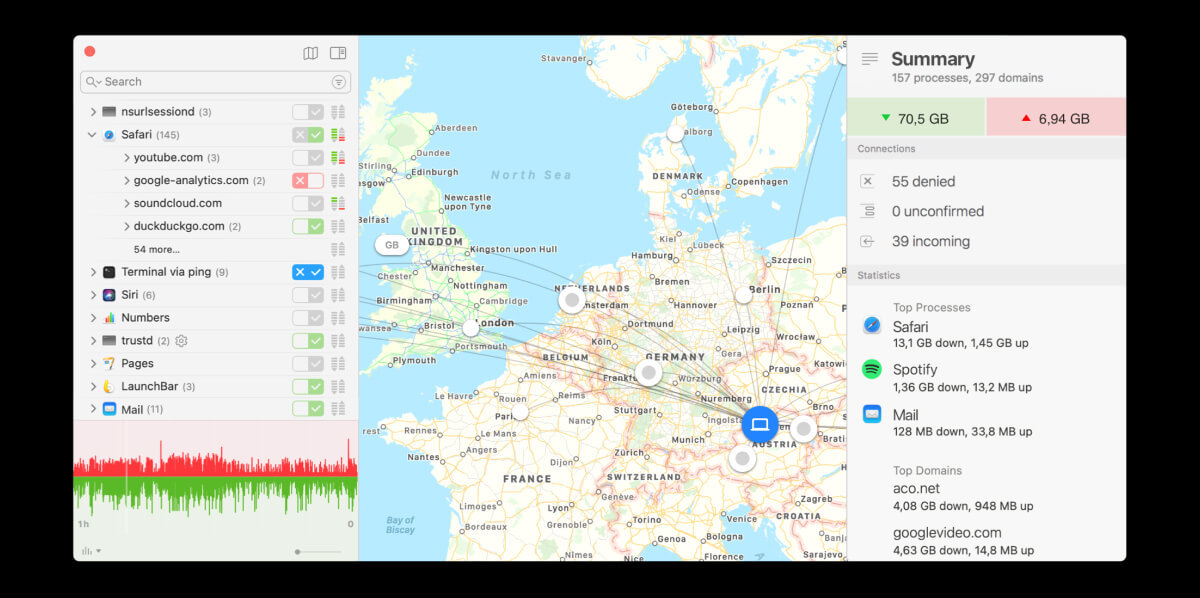Click the Siri app icon in list
The width and height of the screenshot is (1200, 598).
tap(109, 295)
